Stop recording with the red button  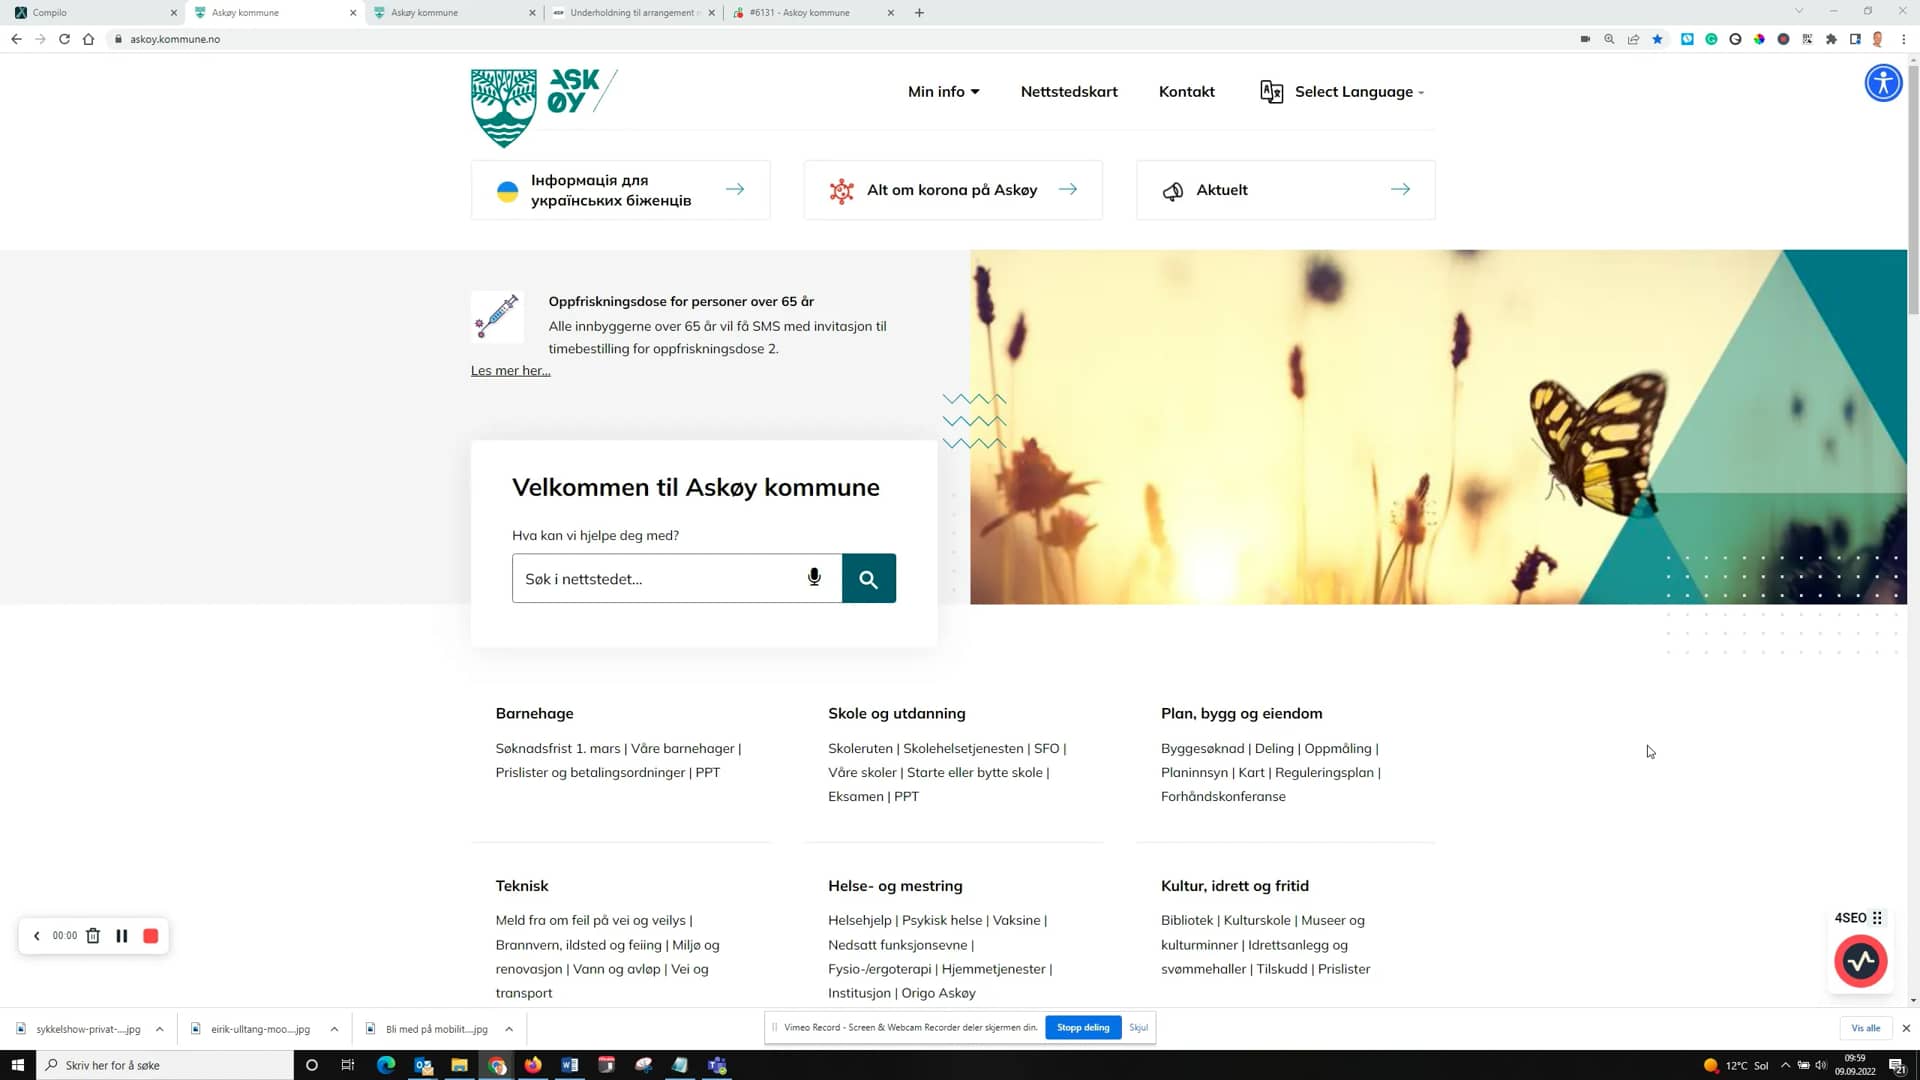click(151, 935)
